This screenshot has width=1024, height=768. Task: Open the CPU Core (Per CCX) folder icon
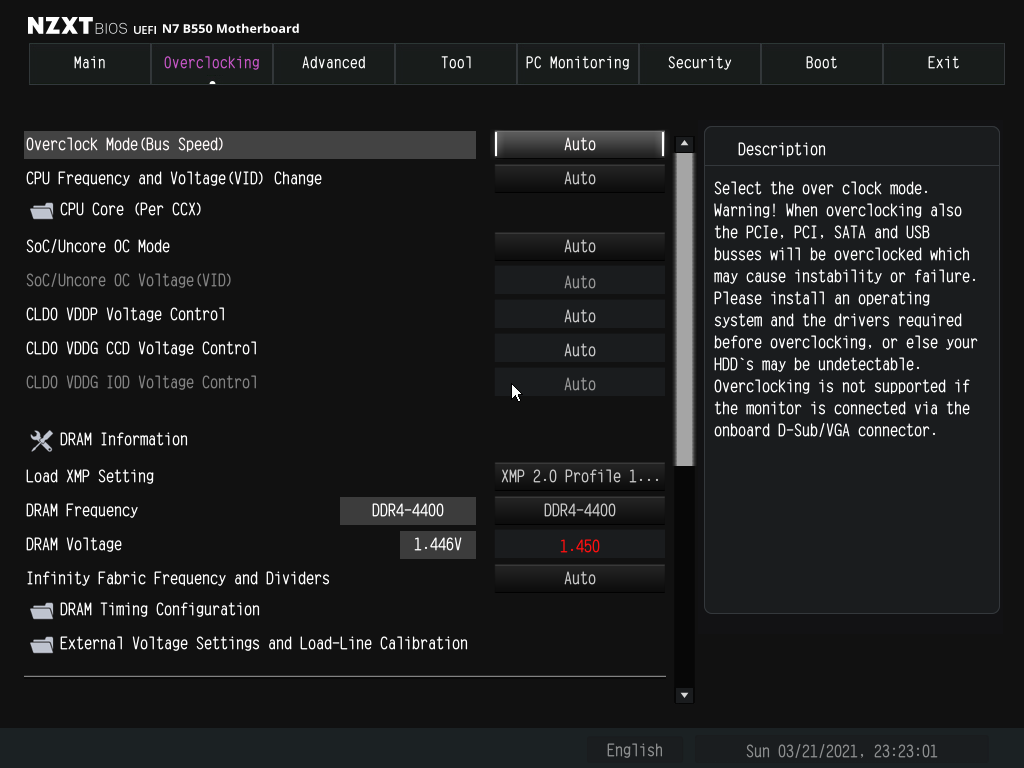(x=42, y=210)
